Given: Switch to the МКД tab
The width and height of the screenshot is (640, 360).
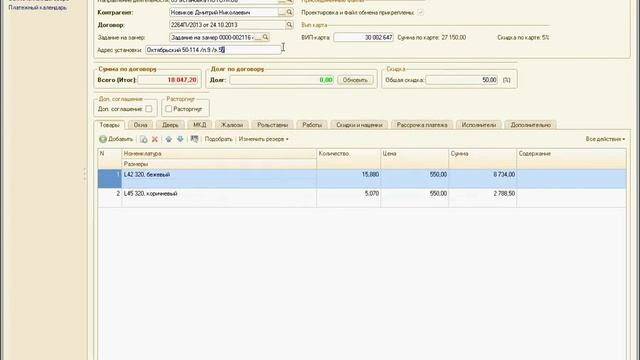Looking at the screenshot, I should click(x=200, y=125).
